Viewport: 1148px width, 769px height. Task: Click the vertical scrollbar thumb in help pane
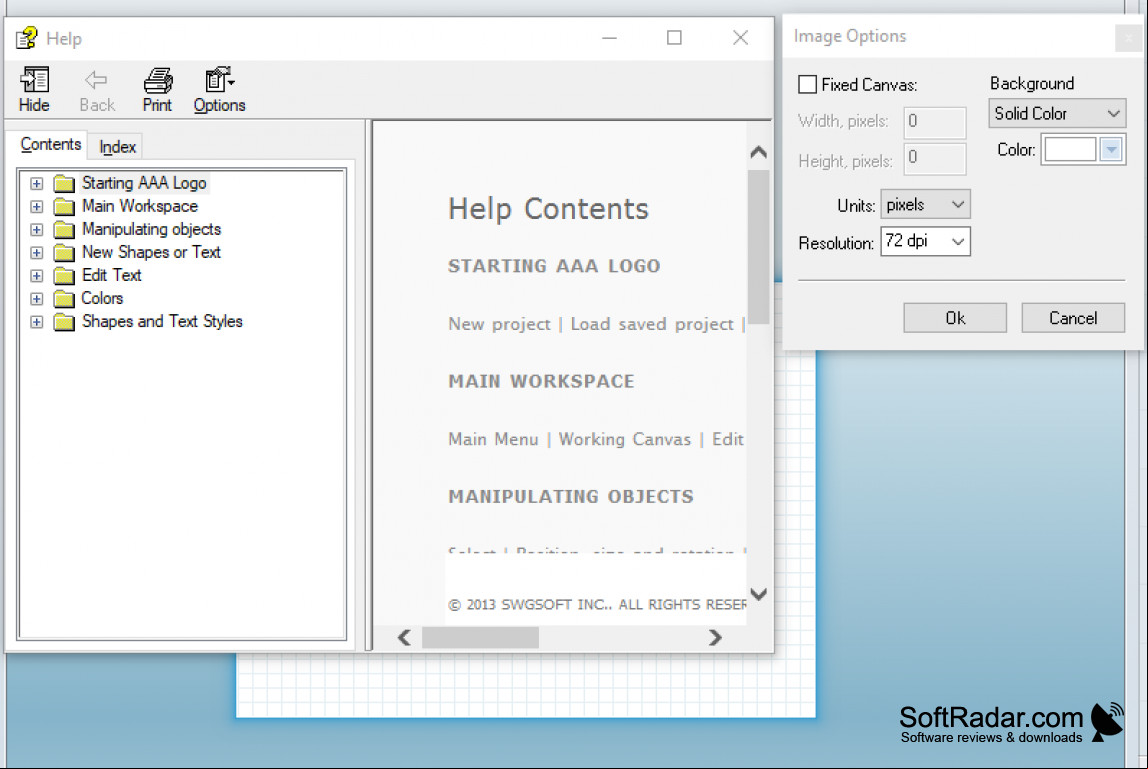tap(758, 248)
